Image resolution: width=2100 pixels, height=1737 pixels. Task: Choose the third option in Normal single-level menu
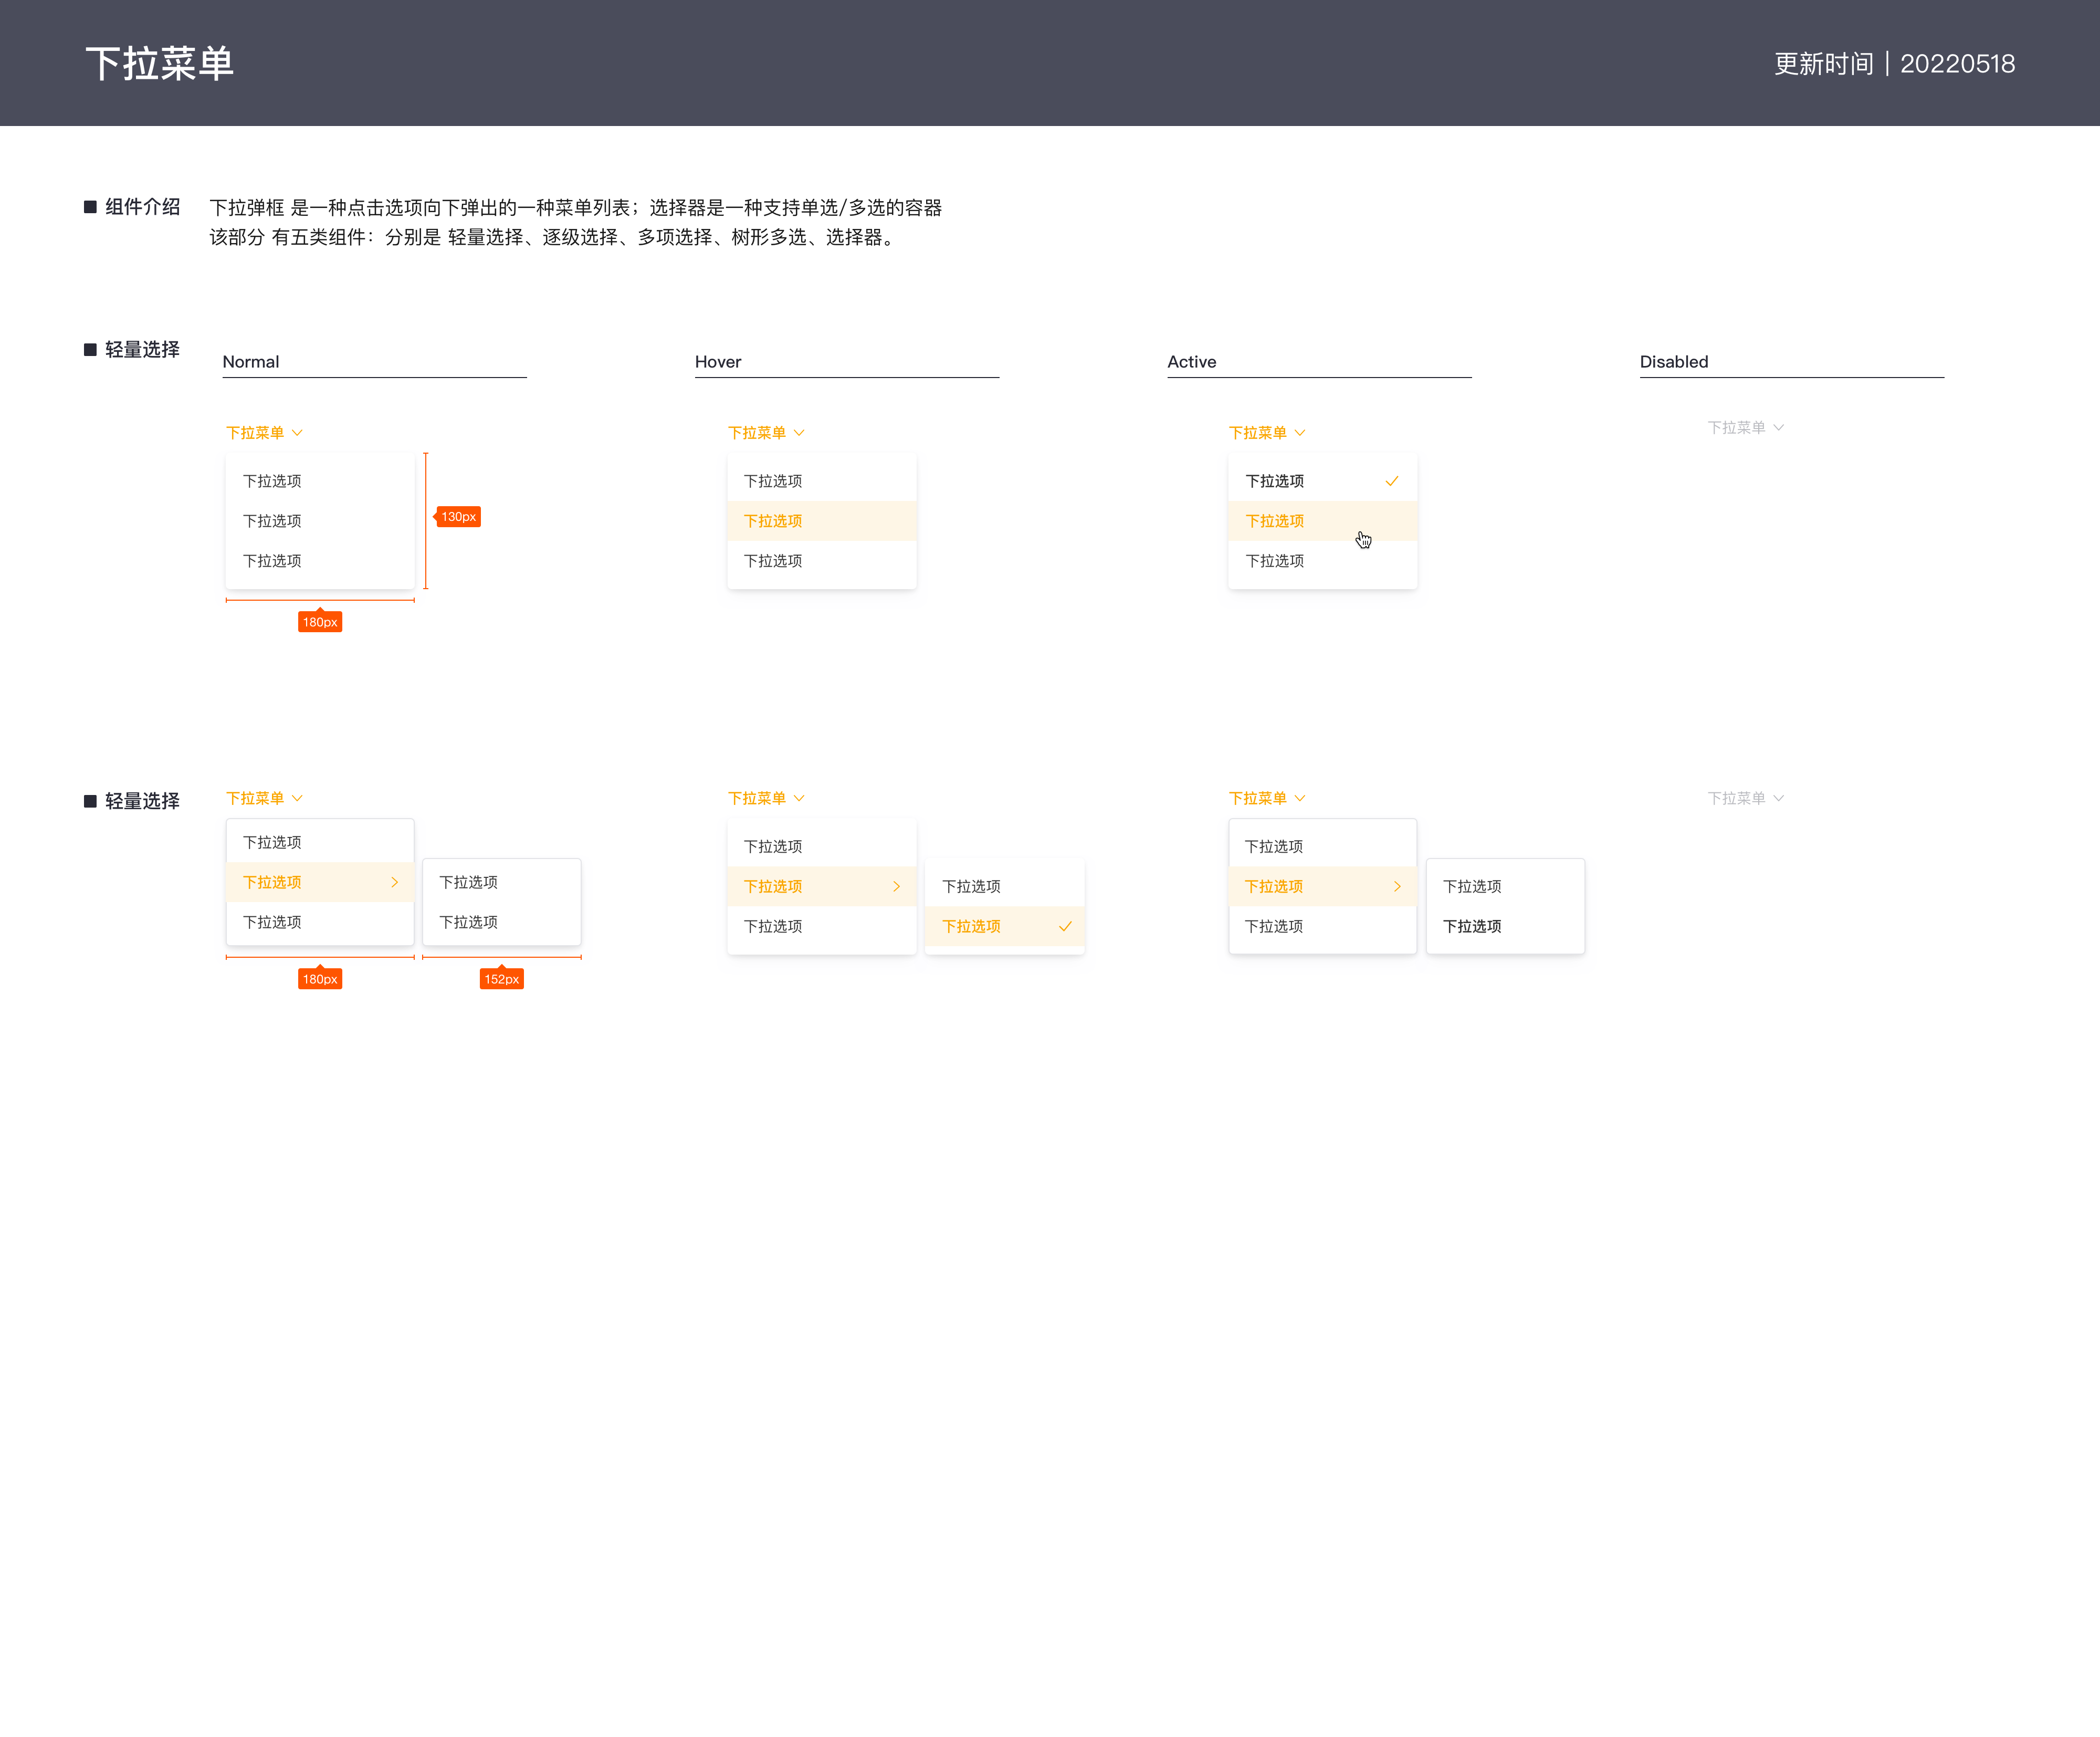(x=320, y=561)
